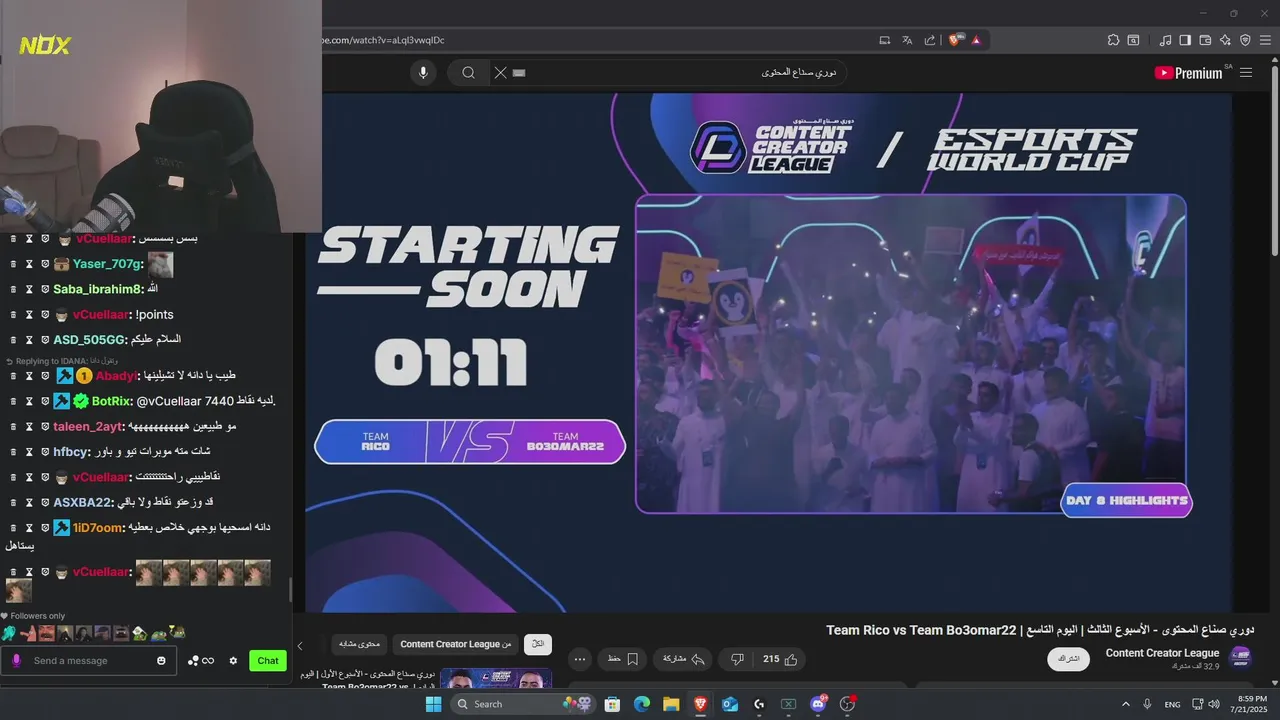Open the Leo AI sparkle icon

[x=1225, y=40]
